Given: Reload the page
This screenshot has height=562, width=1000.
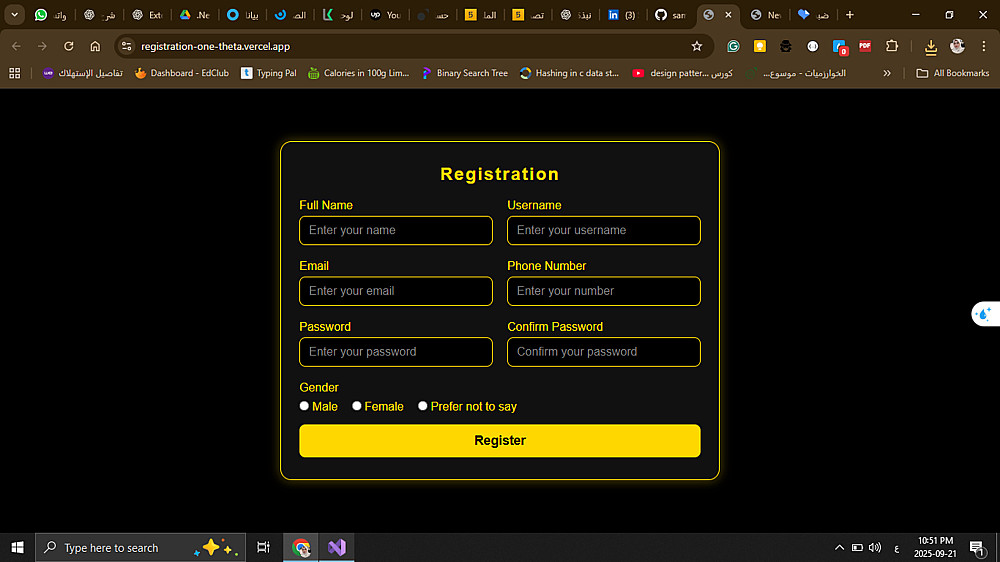Looking at the screenshot, I should pos(69,46).
